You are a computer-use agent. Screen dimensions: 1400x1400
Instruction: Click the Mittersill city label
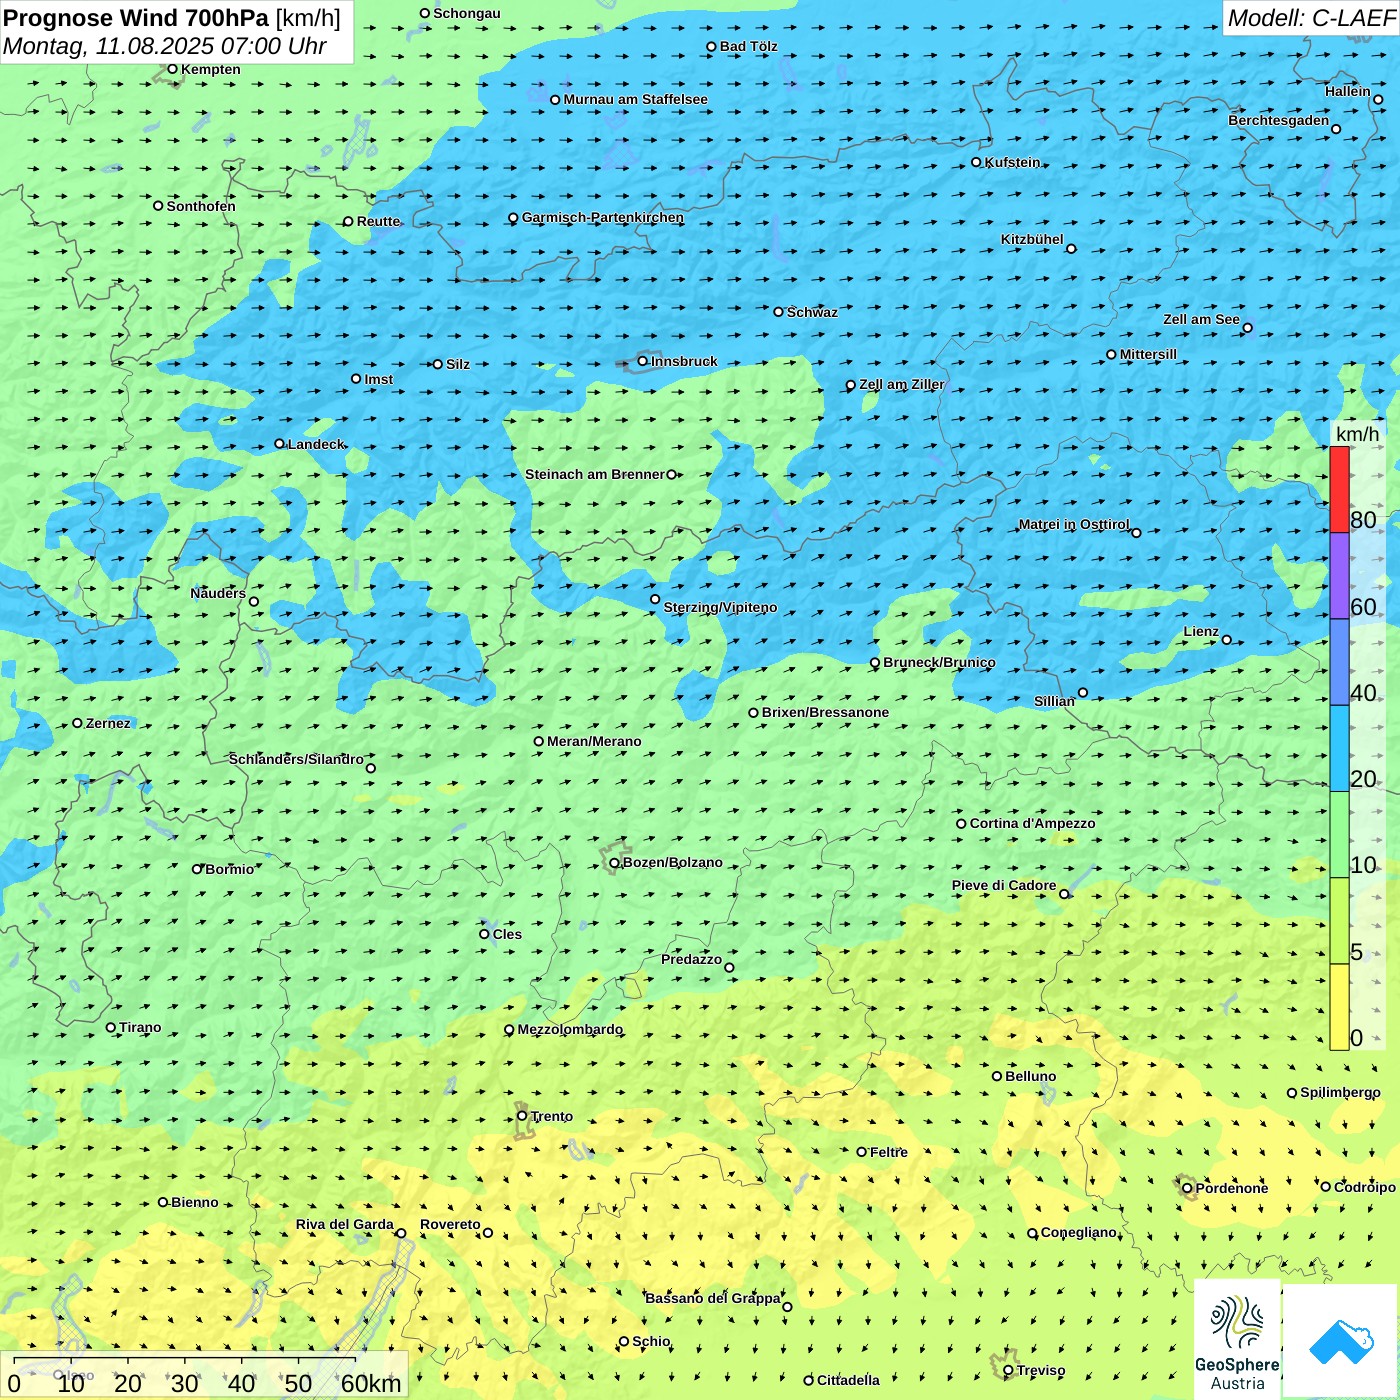[1148, 354]
